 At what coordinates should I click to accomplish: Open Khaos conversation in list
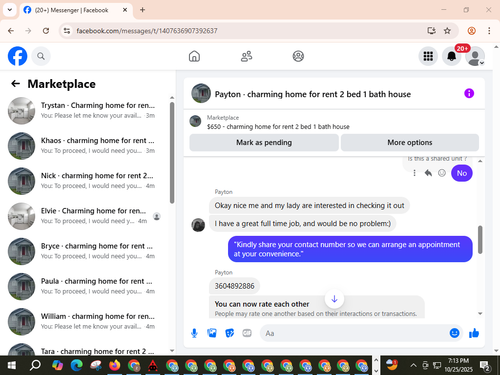pyautogui.click(x=85, y=146)
